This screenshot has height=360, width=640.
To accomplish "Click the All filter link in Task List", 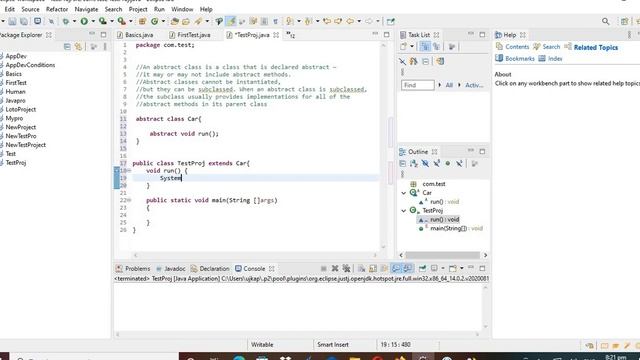I will click(449, 85).
